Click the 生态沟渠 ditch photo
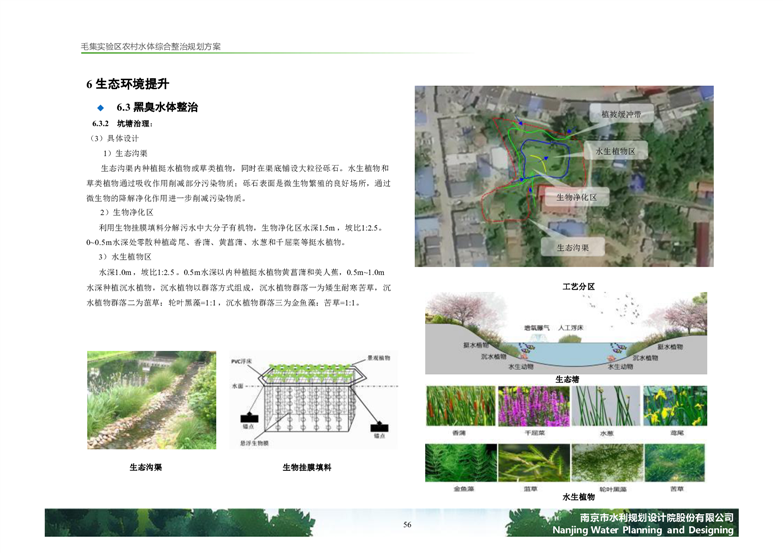The height and width of the screenshot is (553, 783). (150, 399)
